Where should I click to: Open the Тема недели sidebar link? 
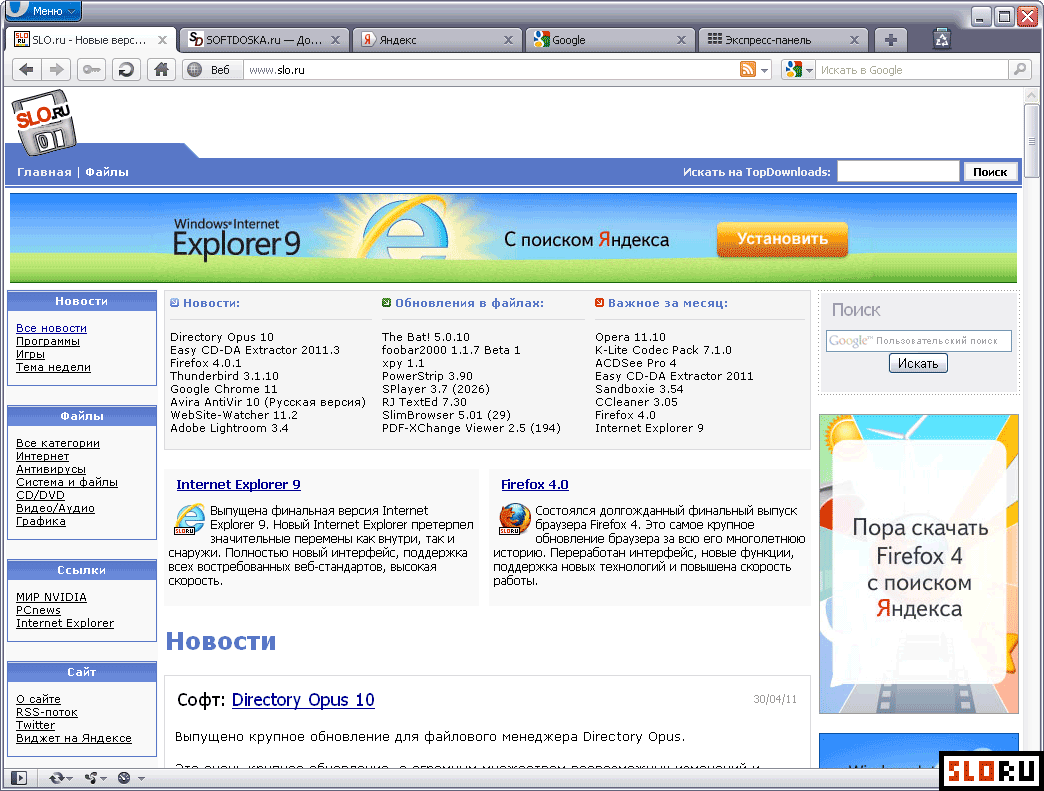[x=53, y=367]
